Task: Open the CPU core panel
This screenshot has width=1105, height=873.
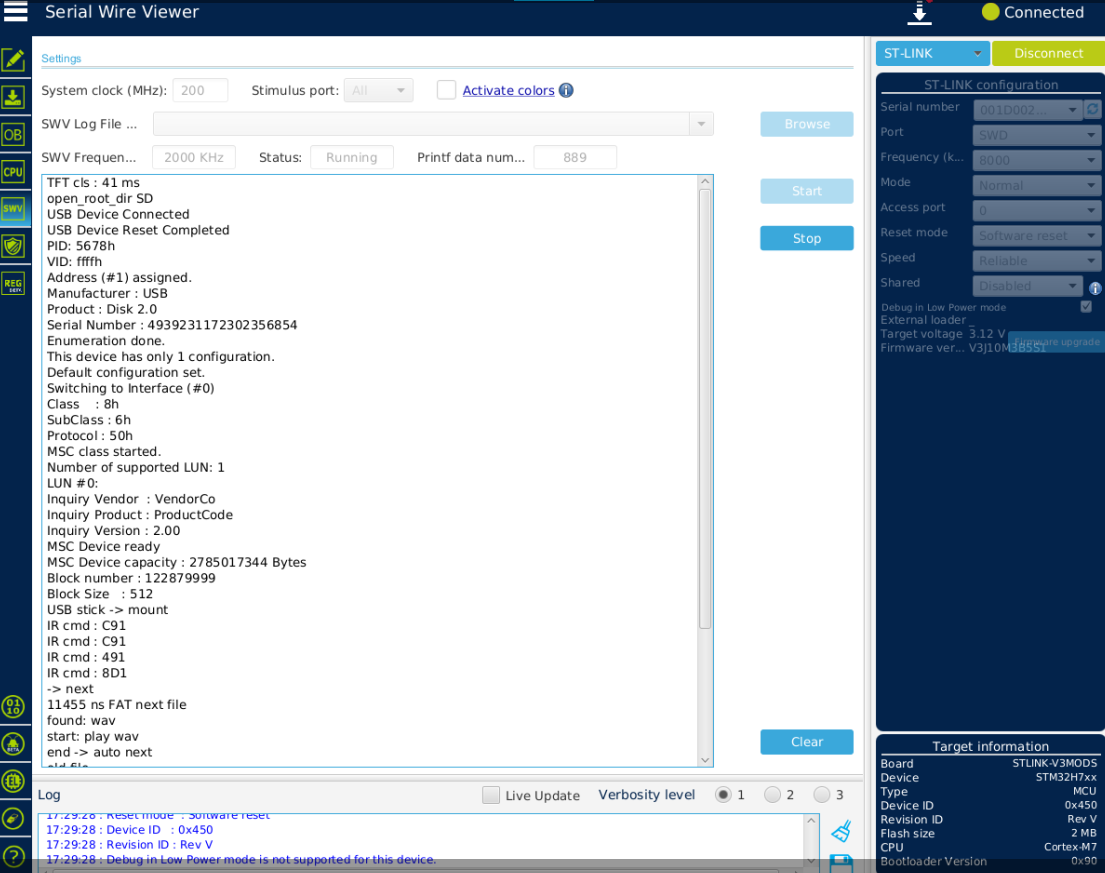Action: point(13,171)
